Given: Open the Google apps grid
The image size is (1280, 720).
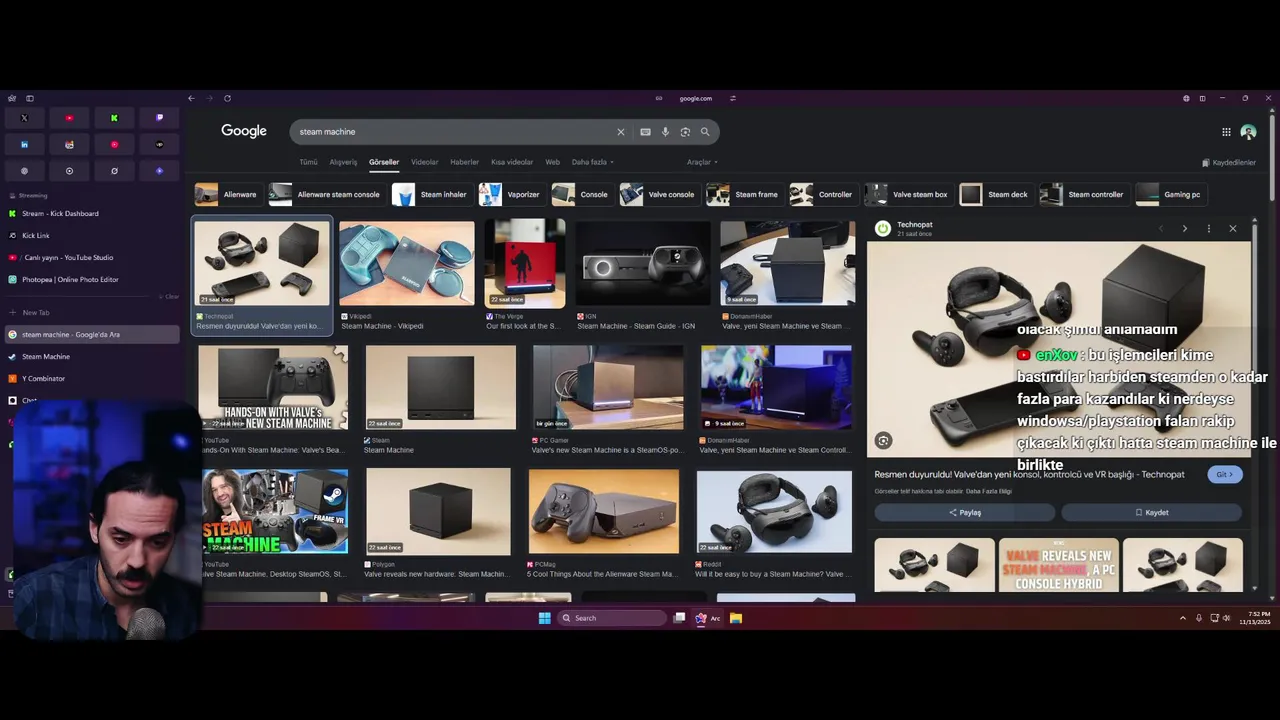Looking at the screenshot, I should (1226, 132).
